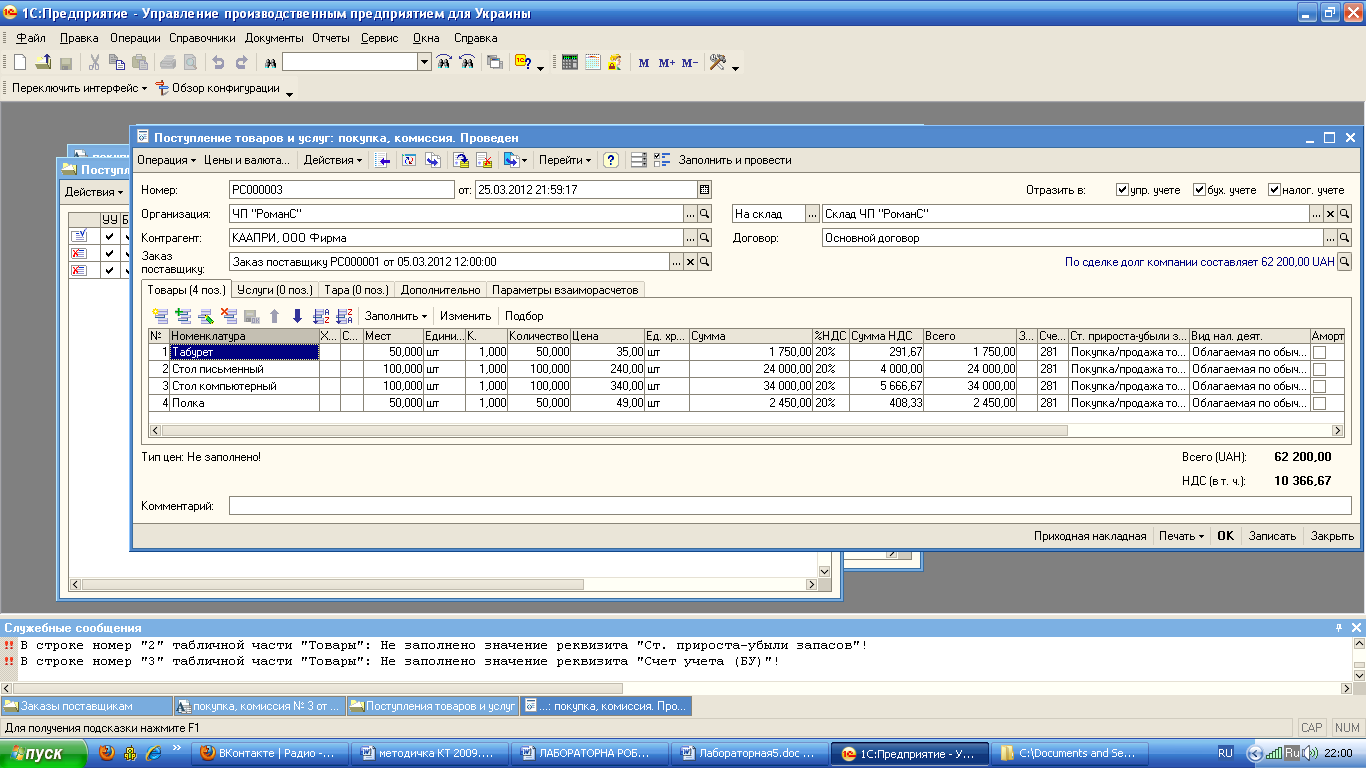Open the document's Действия dropdown
Image resolution: width=1366 pixels, height=768 pixels.
[x=333, y=160]
